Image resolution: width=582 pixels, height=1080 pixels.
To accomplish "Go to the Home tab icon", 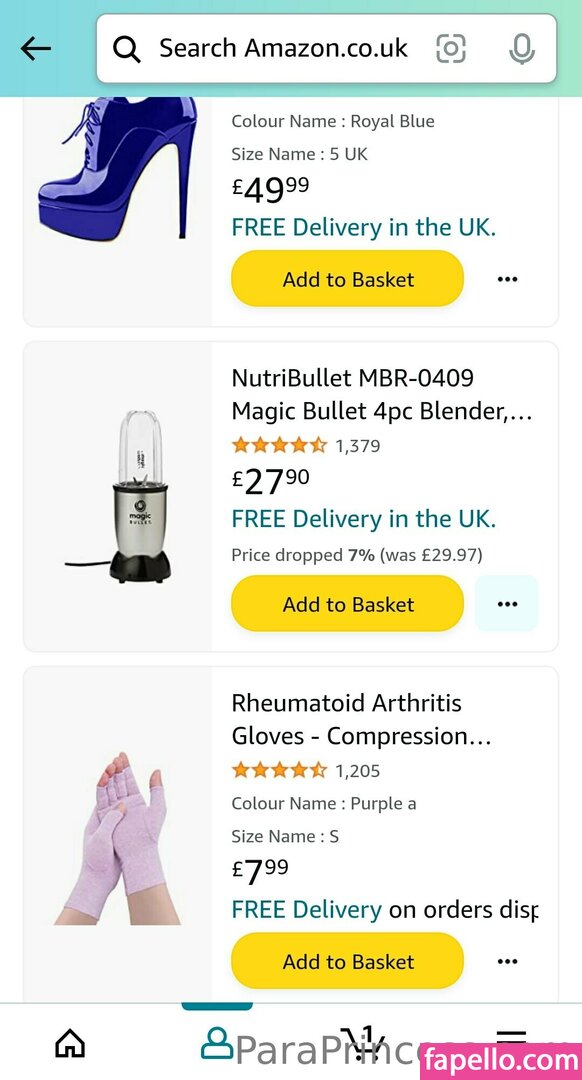I will (x=70, y=1043).
